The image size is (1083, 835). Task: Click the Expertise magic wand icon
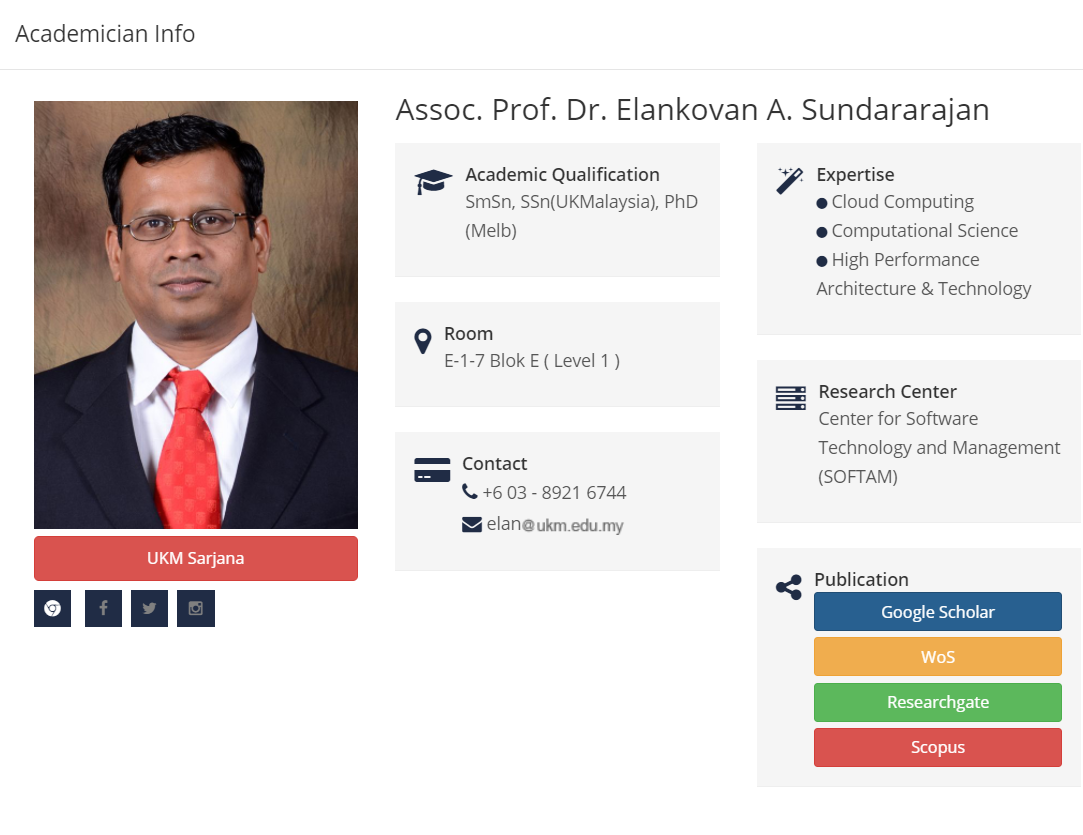[x=790, y=181]
